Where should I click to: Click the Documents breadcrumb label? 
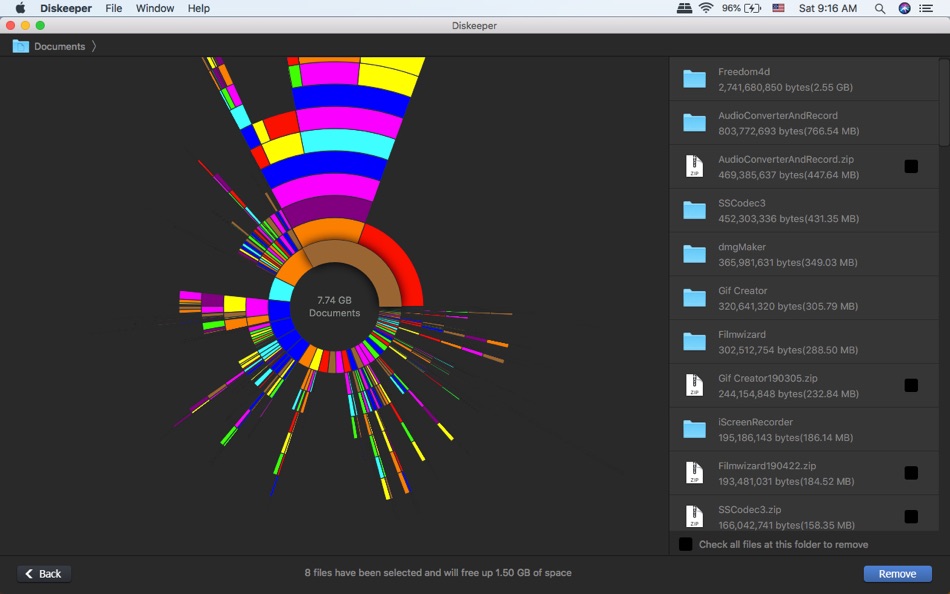(59, 46)
